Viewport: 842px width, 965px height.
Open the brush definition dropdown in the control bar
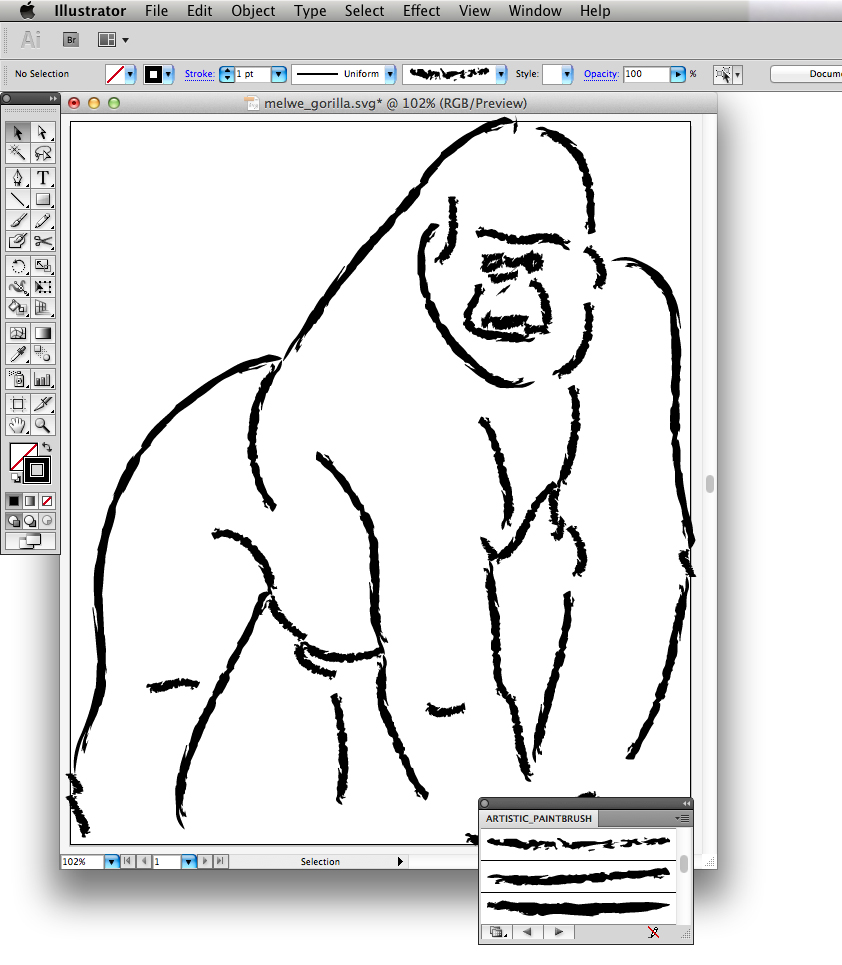coord(499,74)
